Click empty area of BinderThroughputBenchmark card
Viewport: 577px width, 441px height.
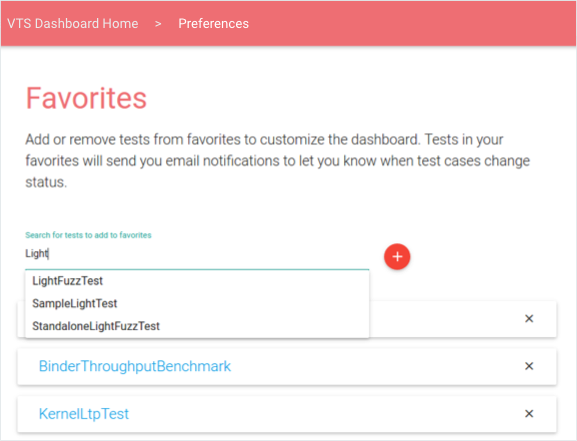(x=368, y=367)
